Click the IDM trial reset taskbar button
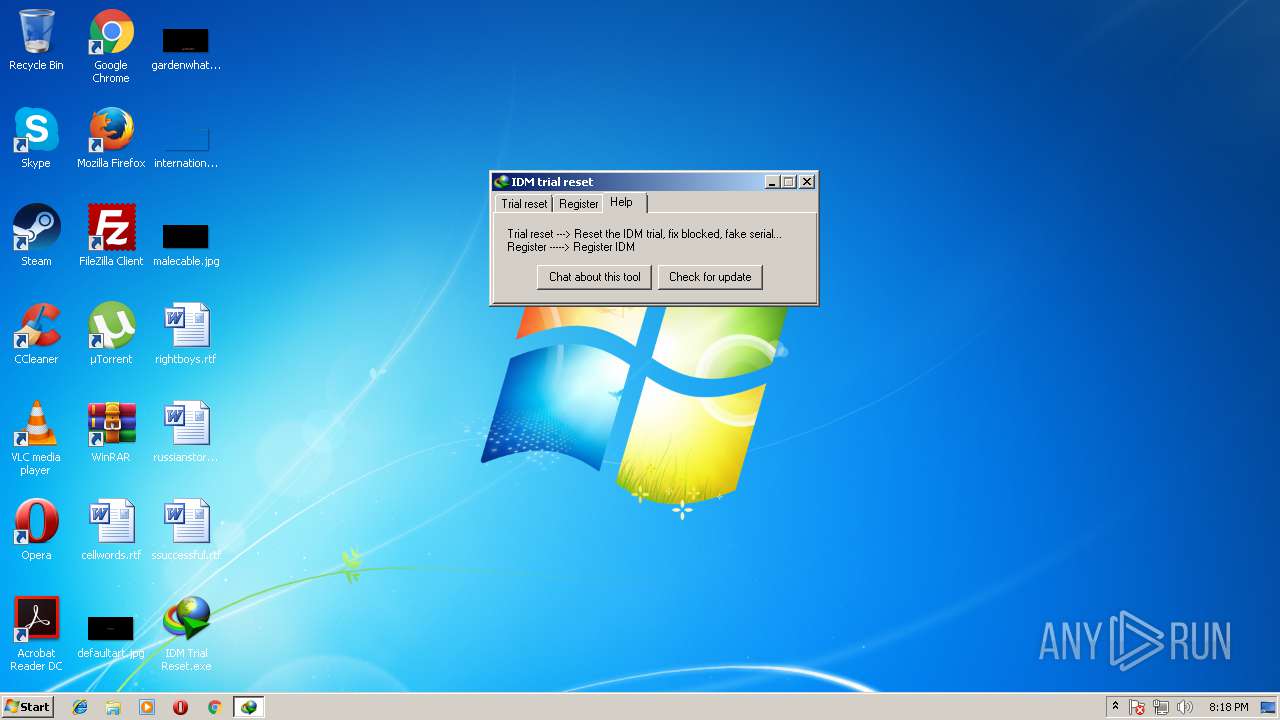Screen dimensions: 1280x720 tap(248, 707)
